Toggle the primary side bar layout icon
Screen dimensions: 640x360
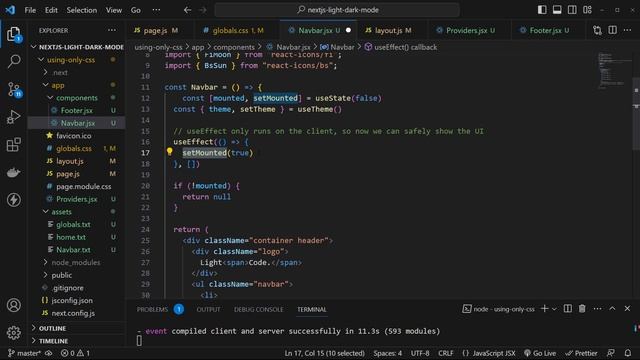coord(542,10)
